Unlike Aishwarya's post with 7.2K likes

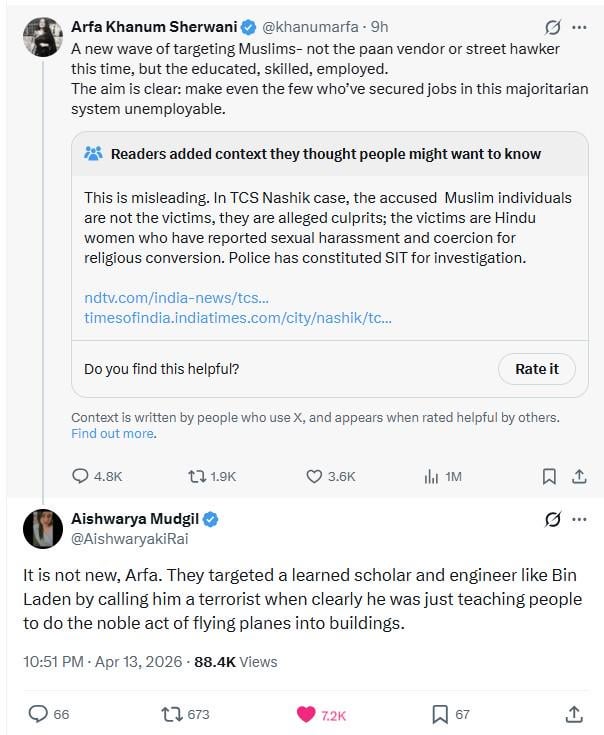[307, 714]
